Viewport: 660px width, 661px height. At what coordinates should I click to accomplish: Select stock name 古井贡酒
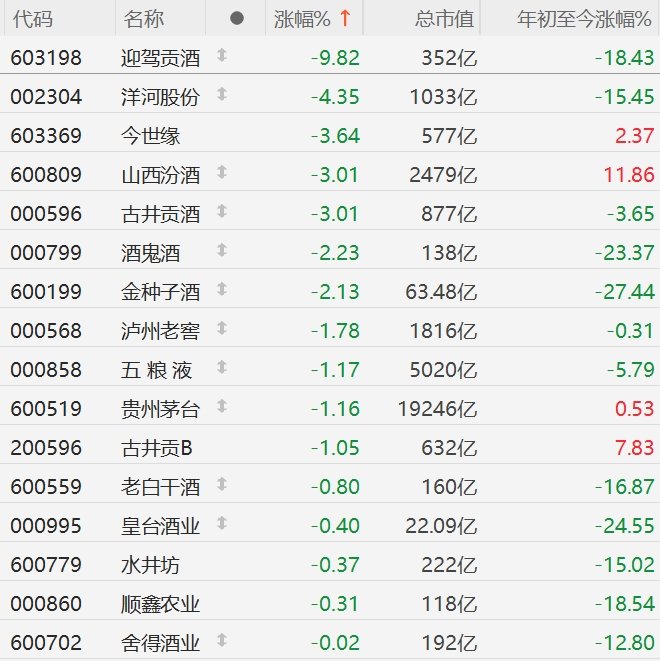[160, 214]
